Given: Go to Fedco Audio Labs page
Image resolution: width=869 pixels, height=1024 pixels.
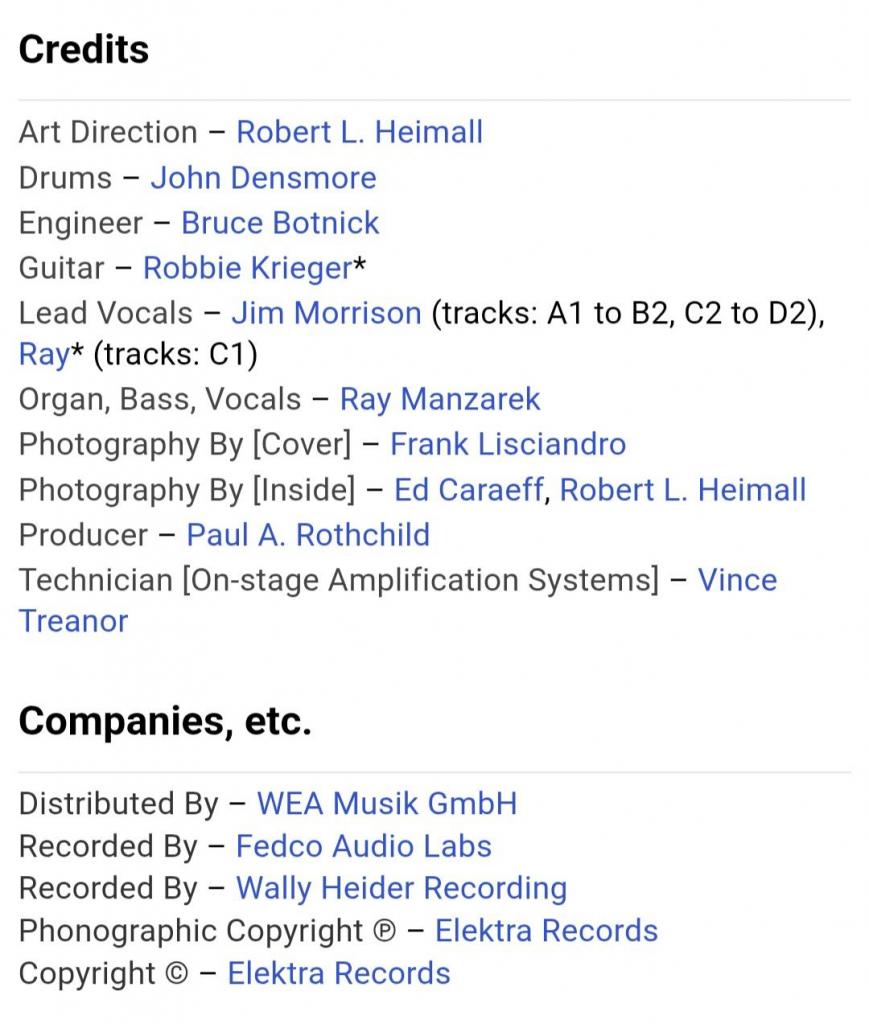Looking at the screenshot, I should tap(364, 846).
